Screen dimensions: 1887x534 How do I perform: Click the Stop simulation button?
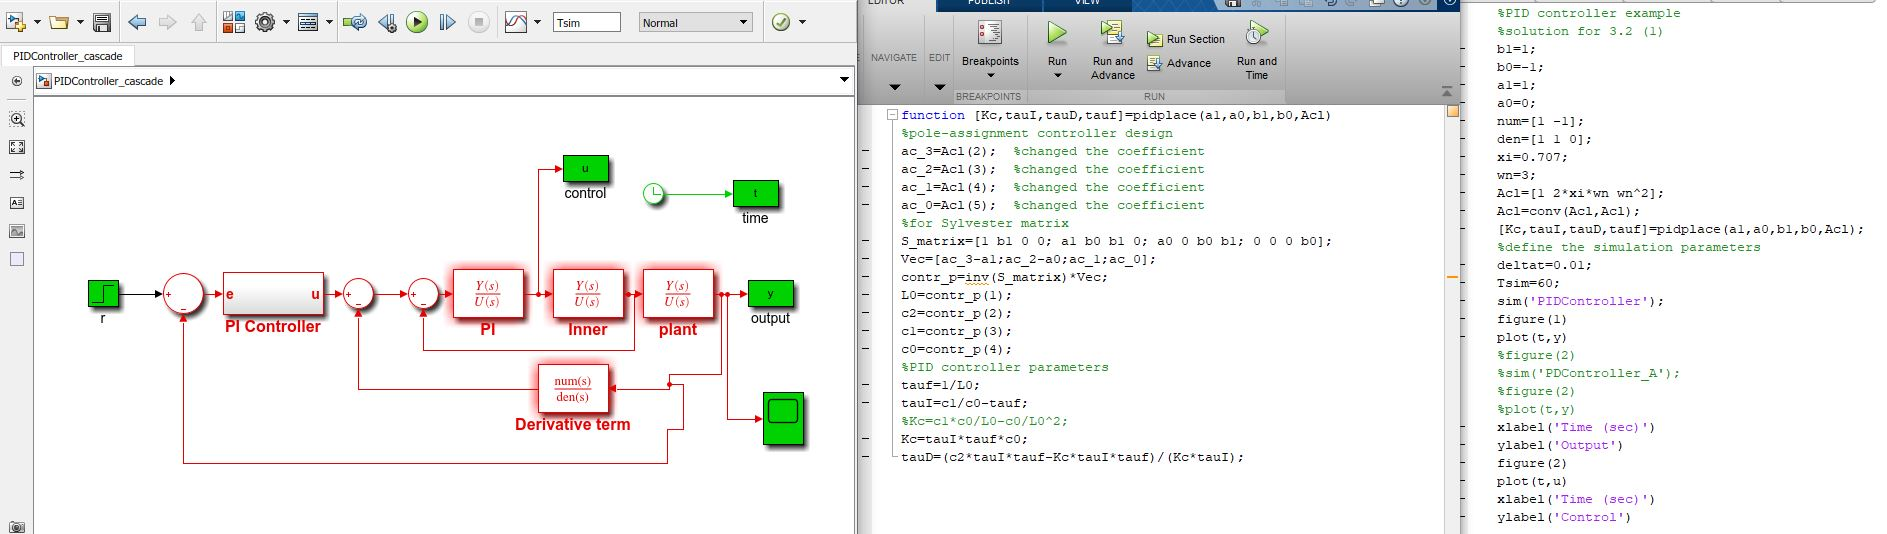[x=479, y=22]
